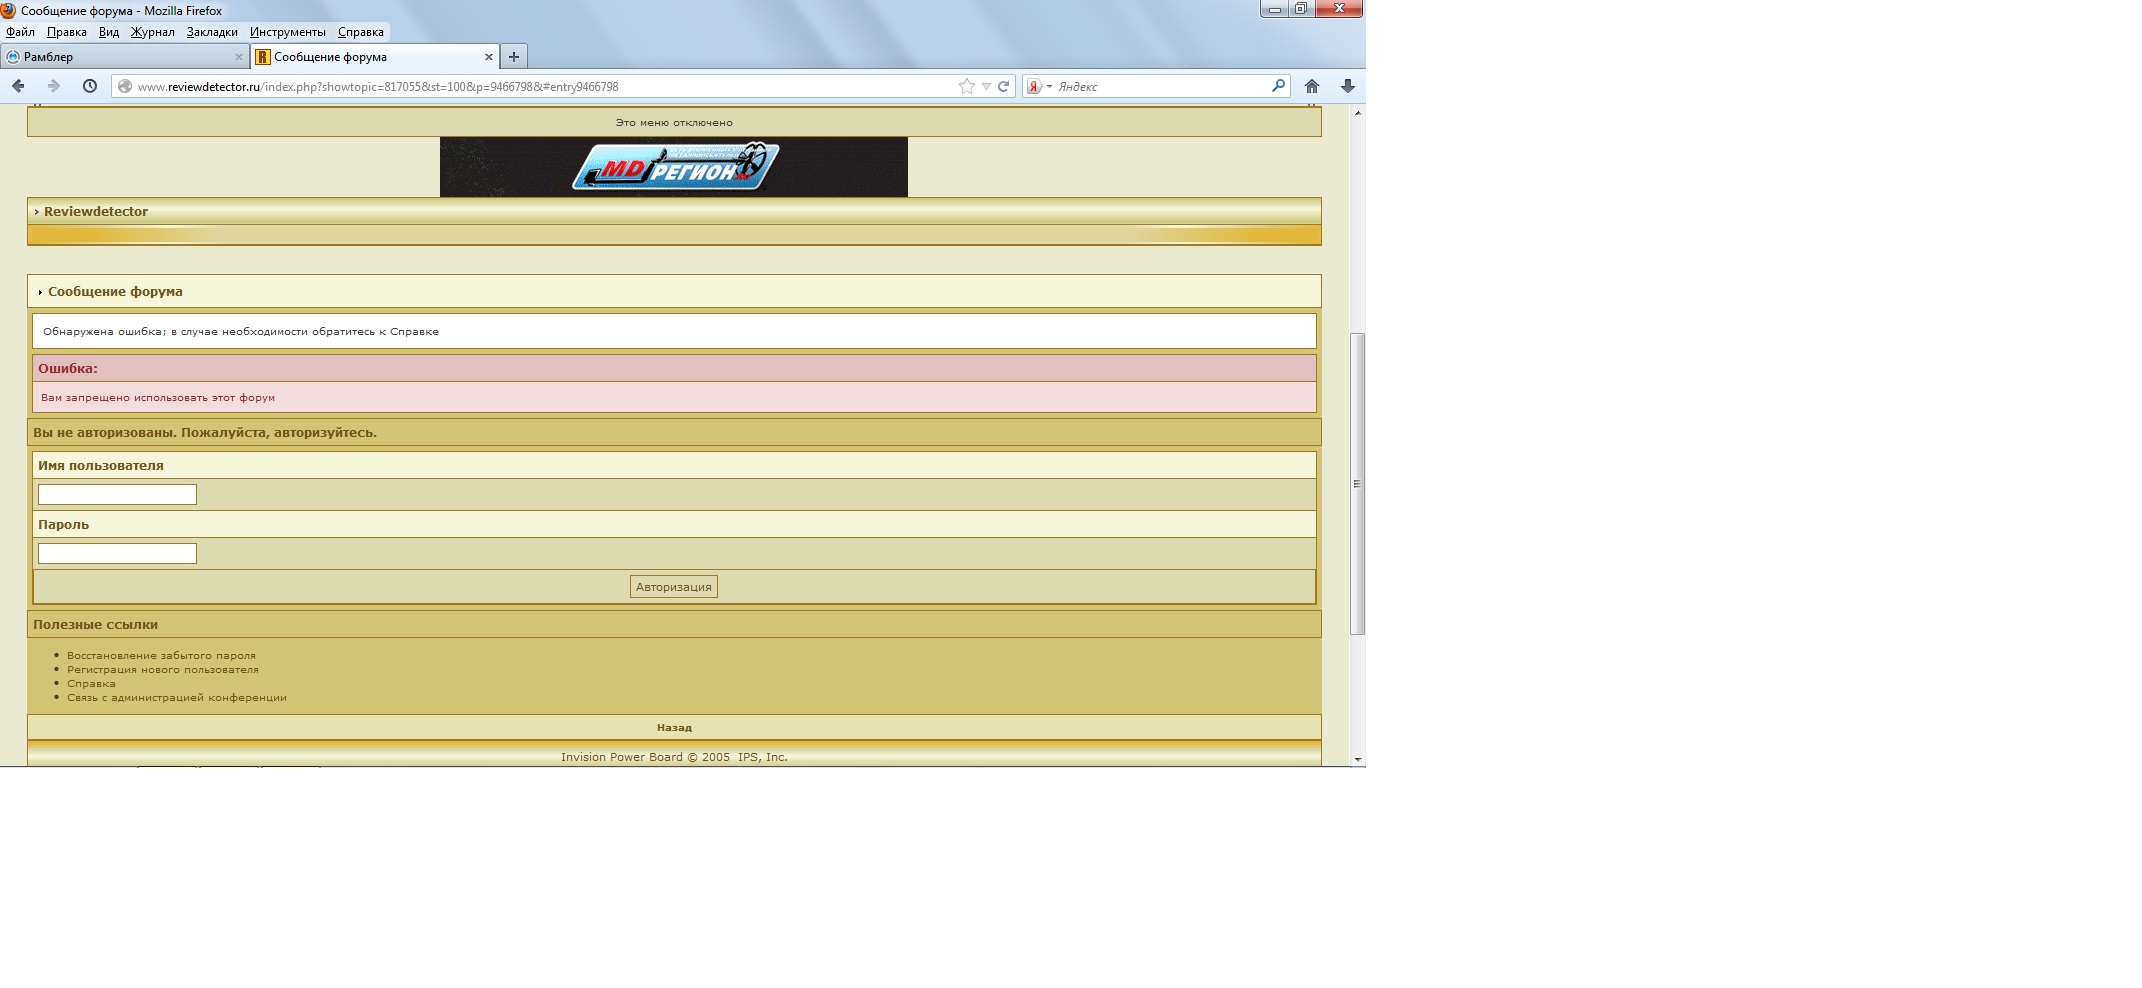The height and width of the screenshot is (988, 2142).
Task: Click the vertical page scrollbar thumb
Action: coord(1357,484)
